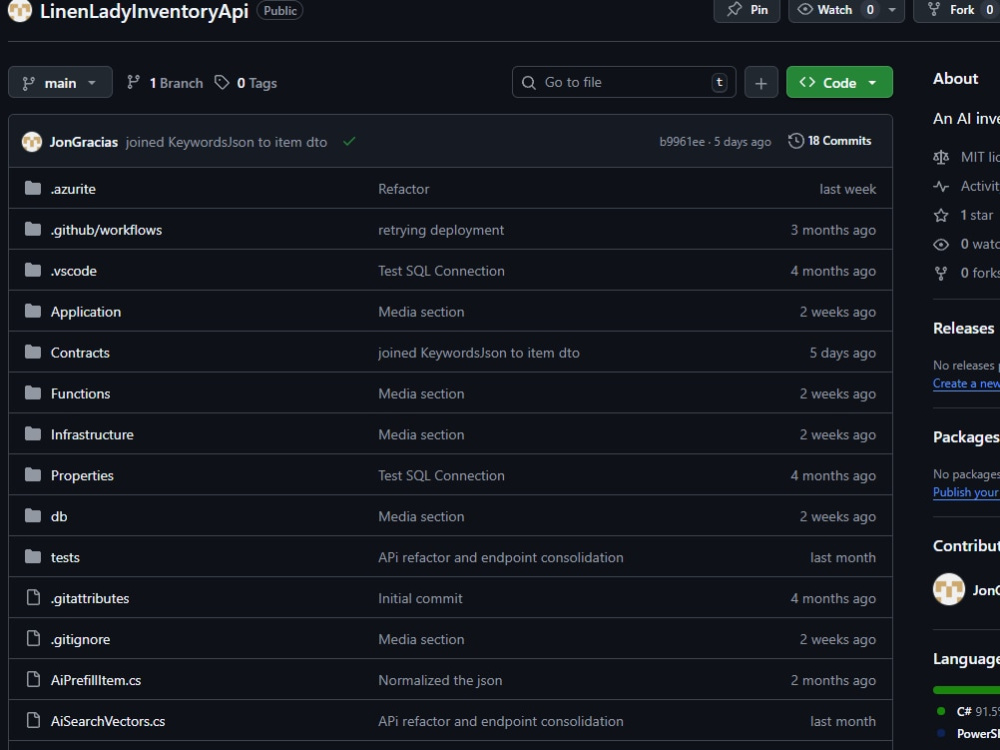
Task: Open the Contracts folder name
Action: click(x=80, y=352)
